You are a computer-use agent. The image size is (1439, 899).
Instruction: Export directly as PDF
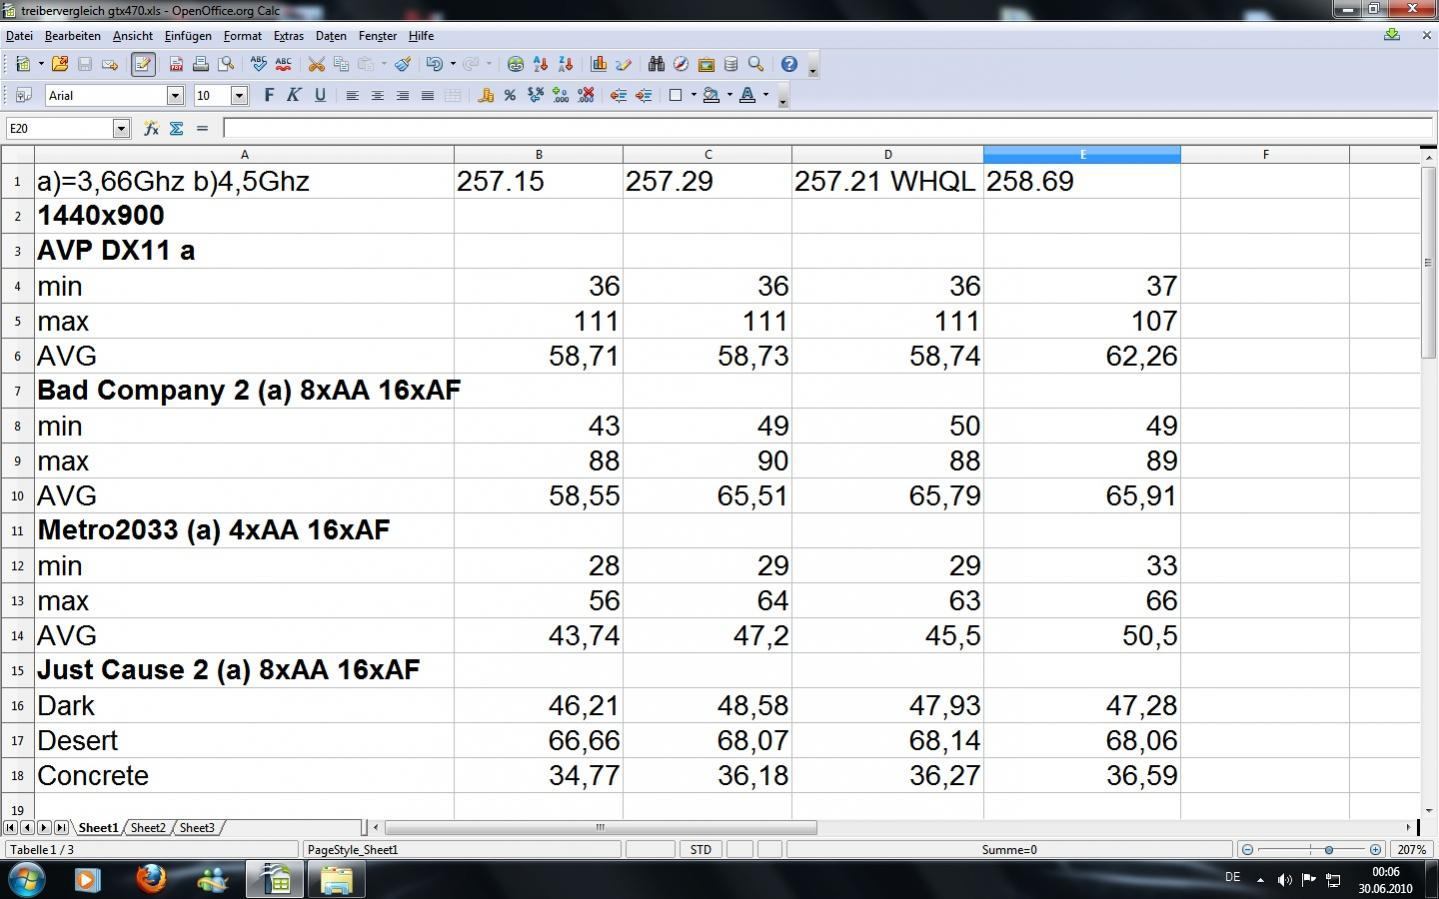coord(176,64)
